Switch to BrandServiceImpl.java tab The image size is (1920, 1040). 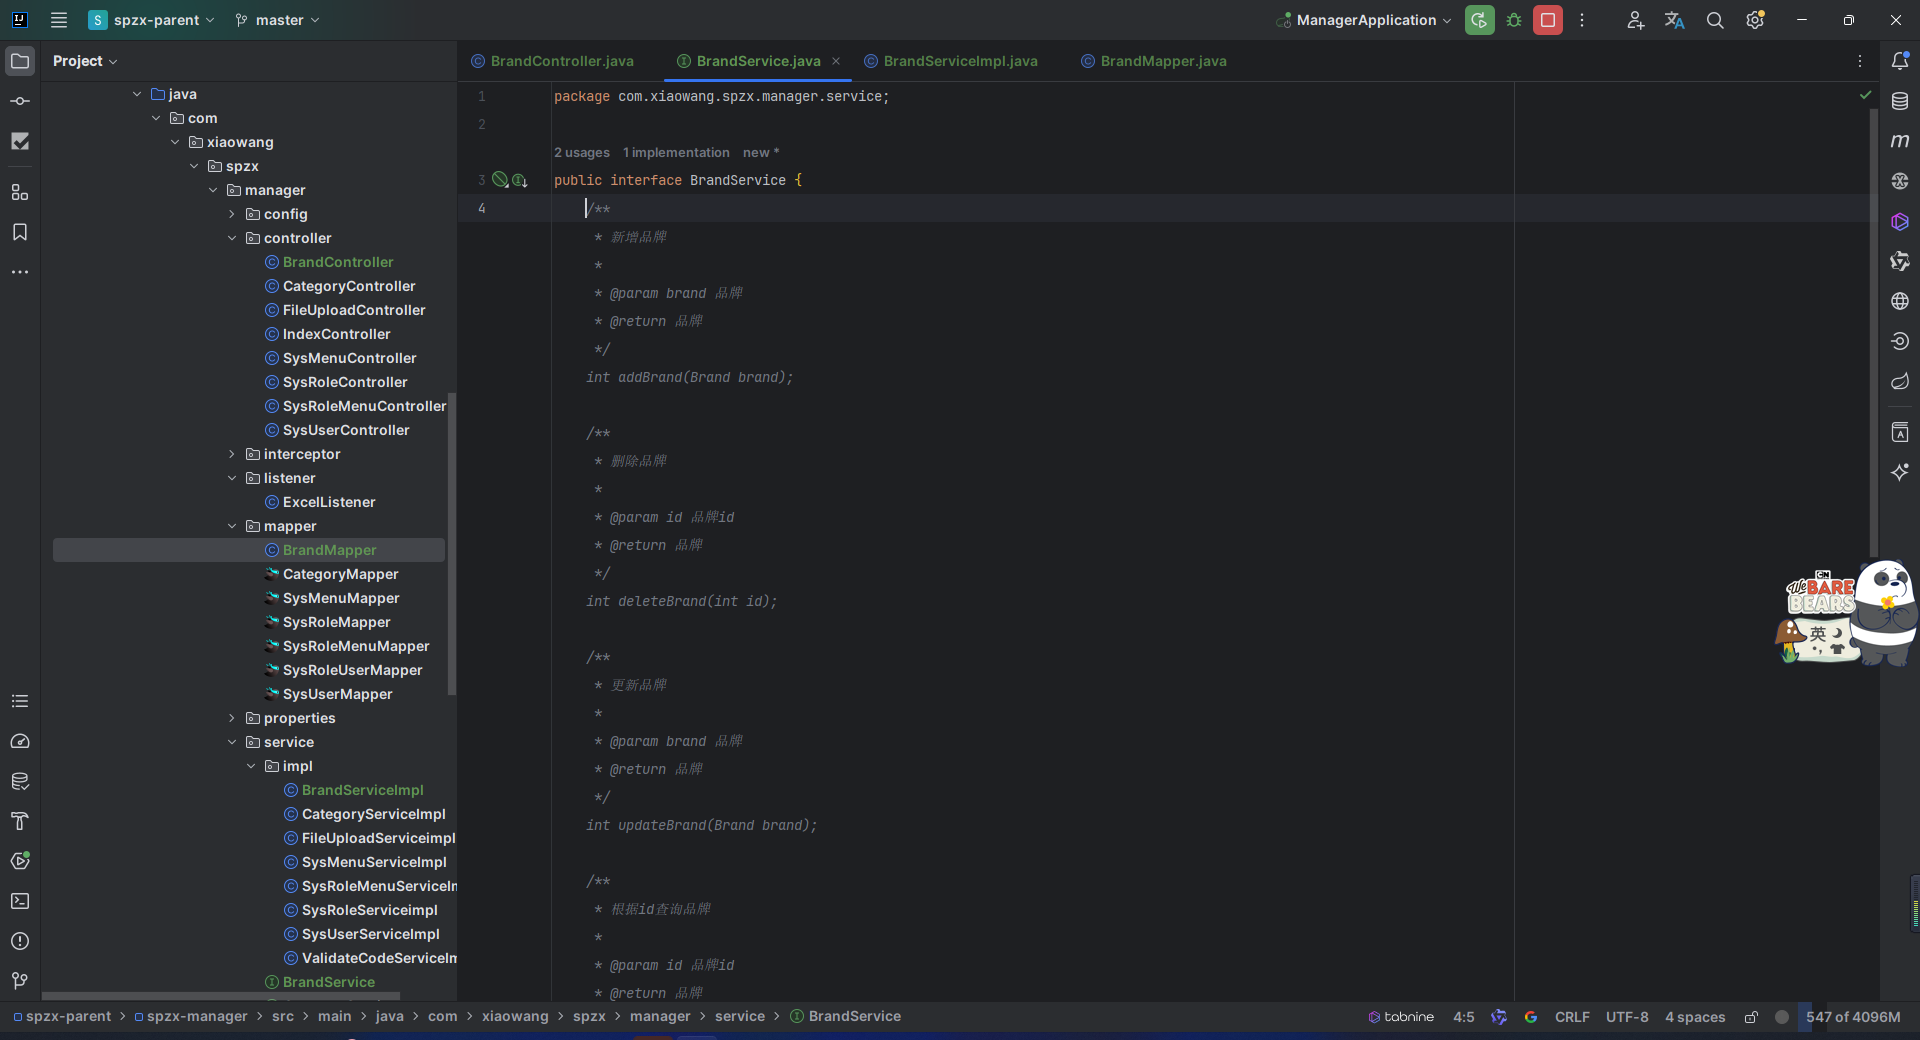click(x=951, y=61)
